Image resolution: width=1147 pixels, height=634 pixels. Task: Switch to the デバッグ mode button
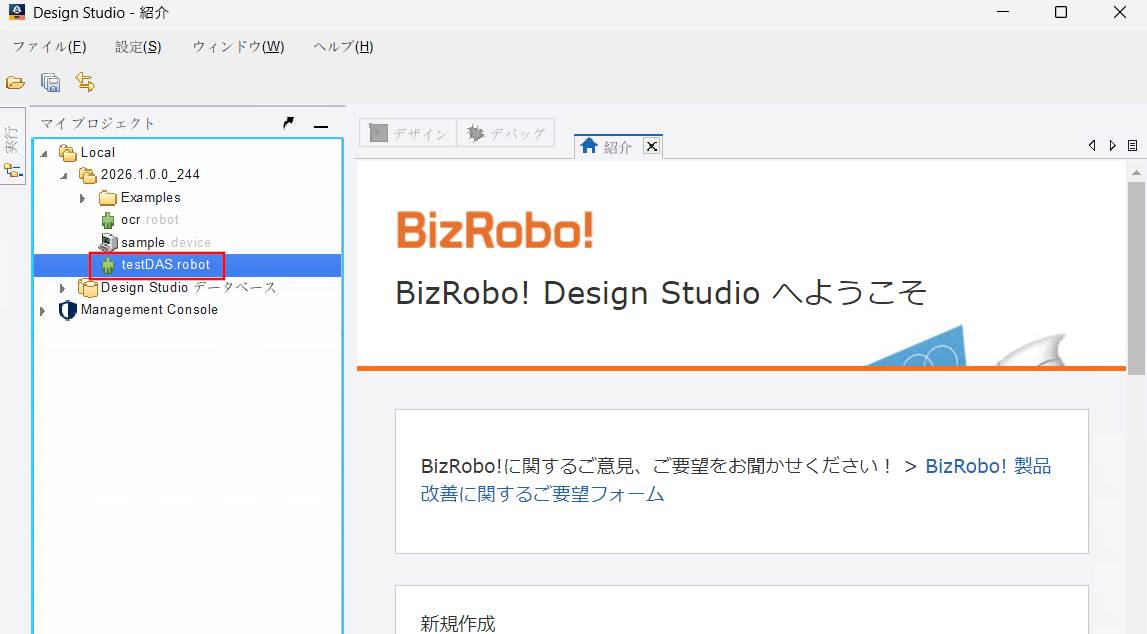[x=506, y=133]
